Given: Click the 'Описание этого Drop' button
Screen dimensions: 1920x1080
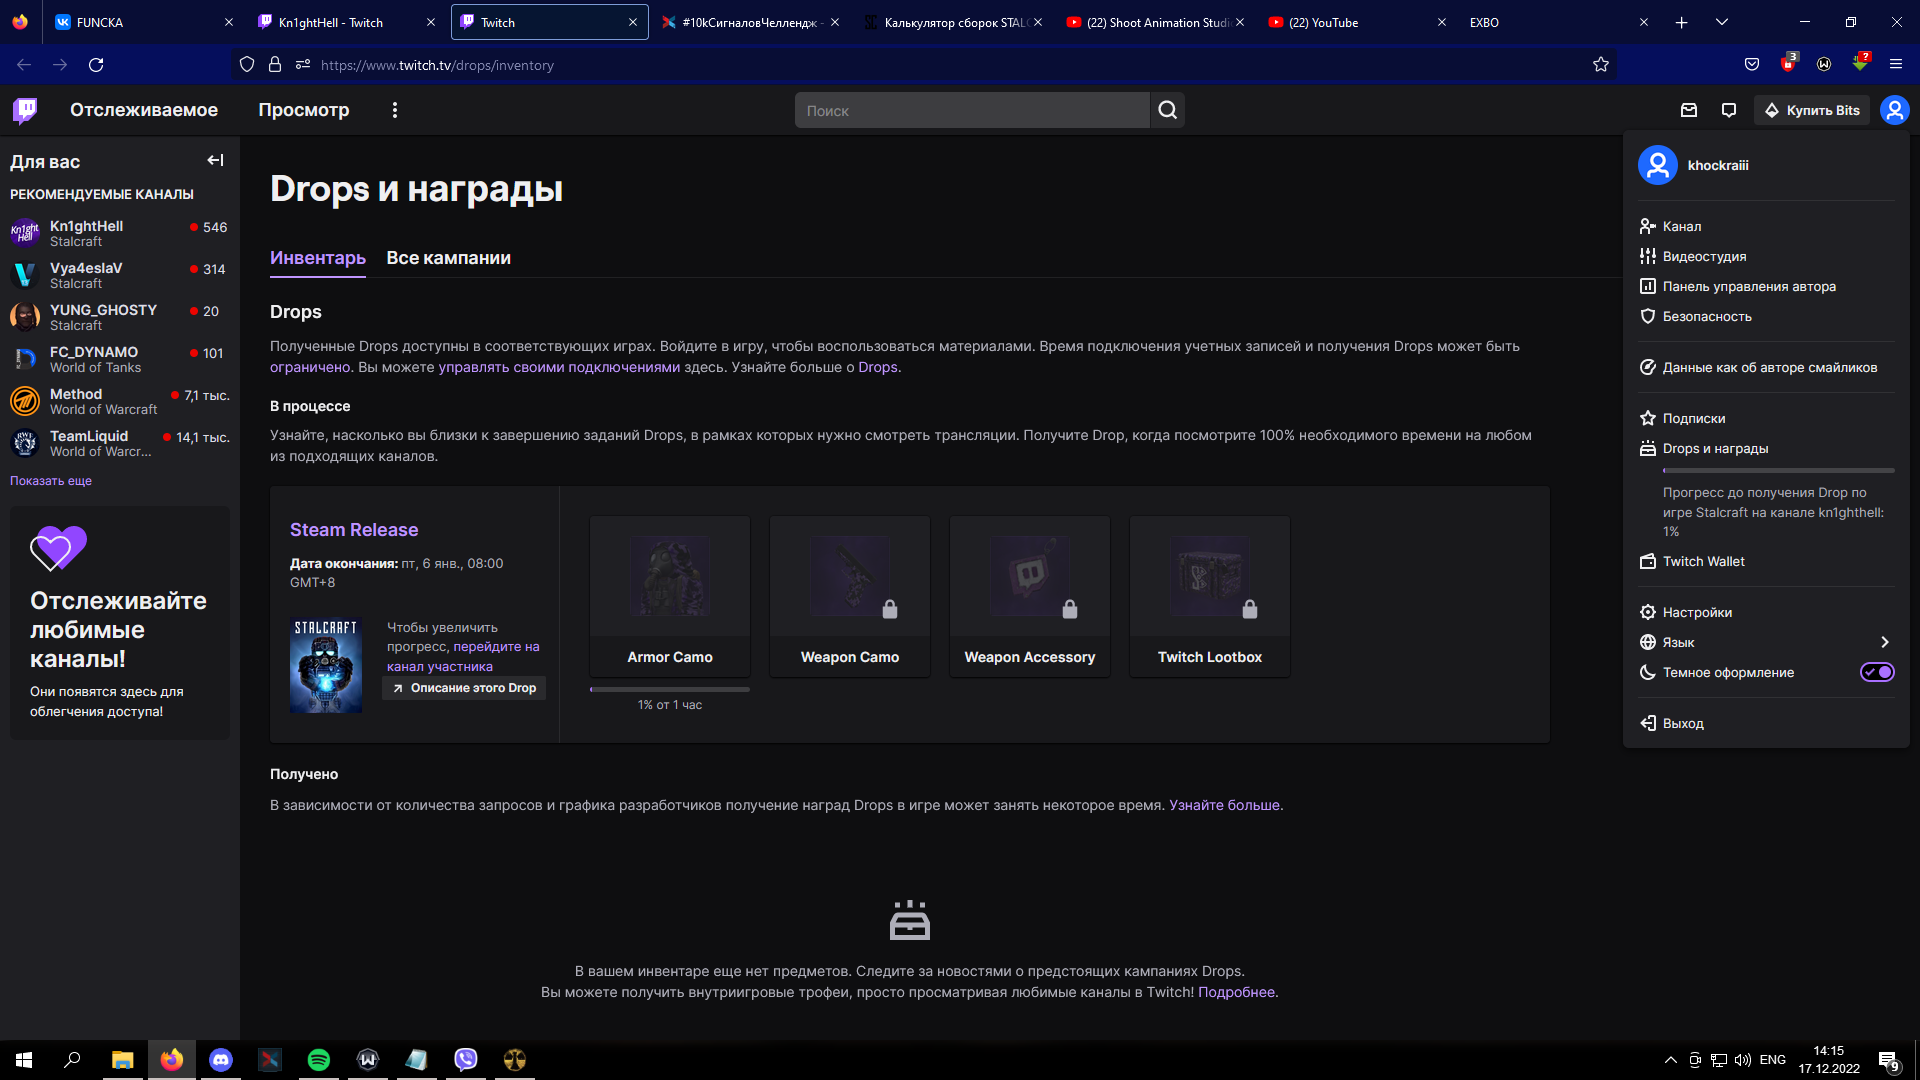Looking at the screenshot, I should point(464,688).
